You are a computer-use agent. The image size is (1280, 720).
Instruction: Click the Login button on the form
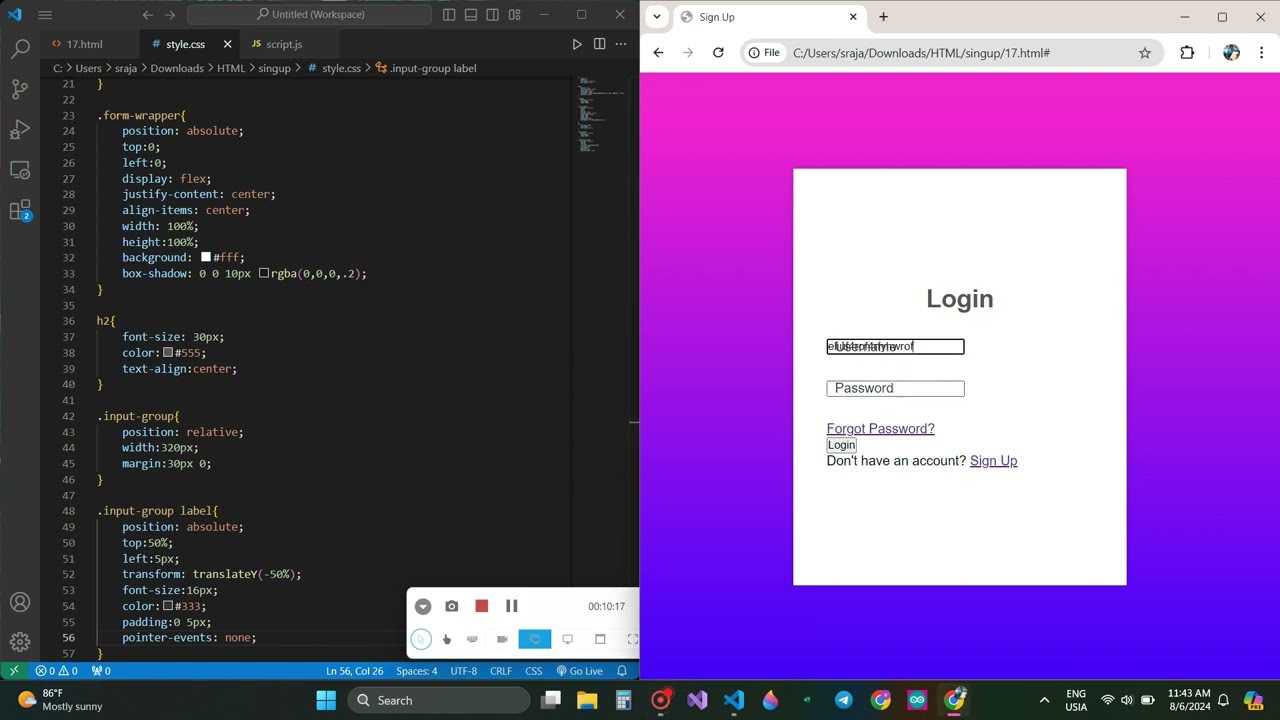(841, 445)
